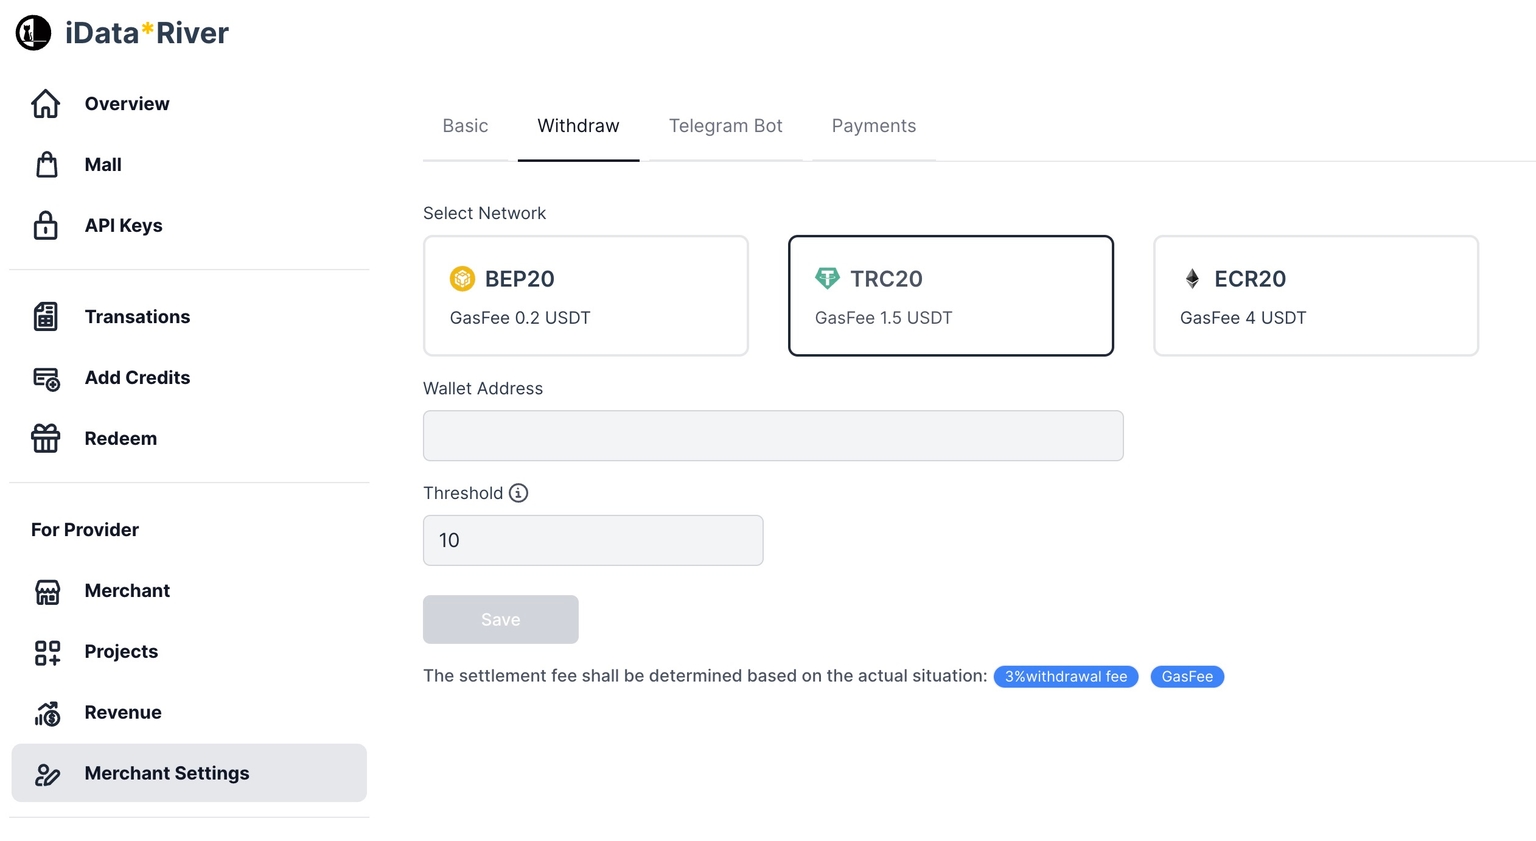Select the TRC20 network option
The image size is (1536, 841).
tap(950, 296)
